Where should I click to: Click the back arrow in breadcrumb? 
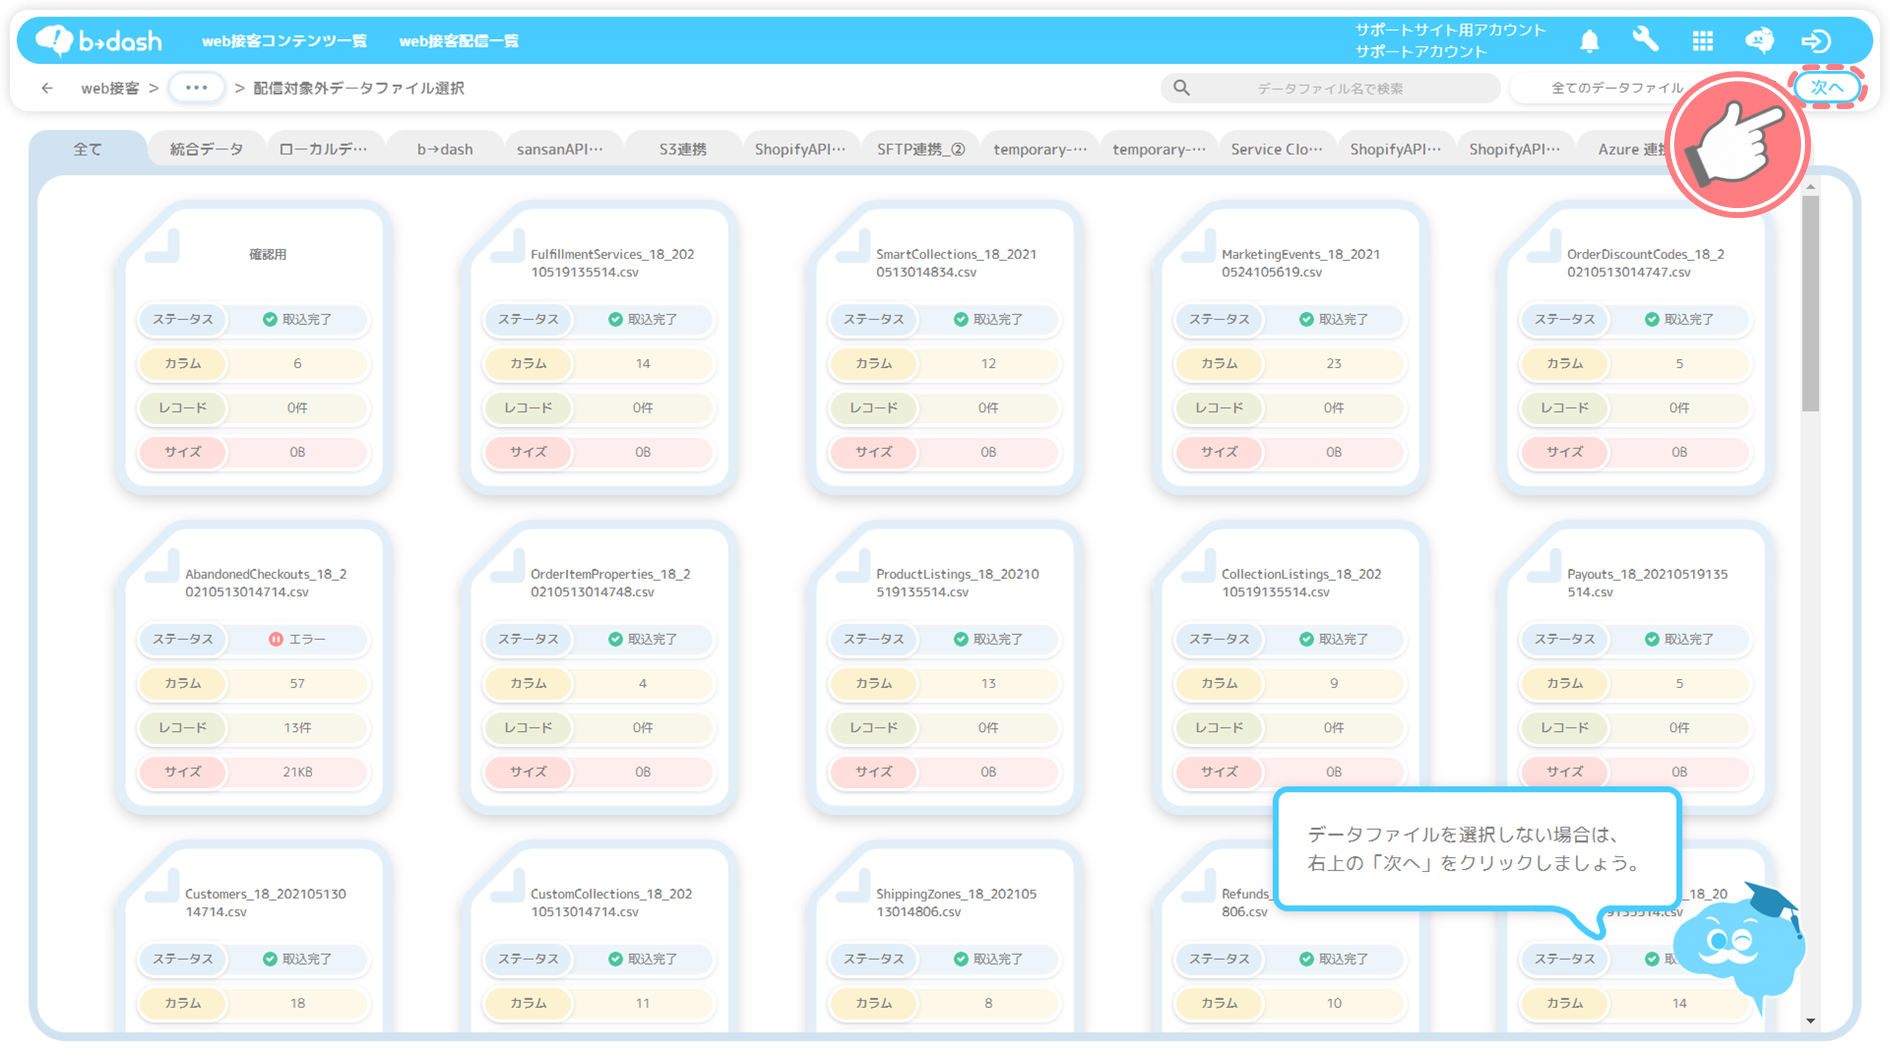pos(47,88)
